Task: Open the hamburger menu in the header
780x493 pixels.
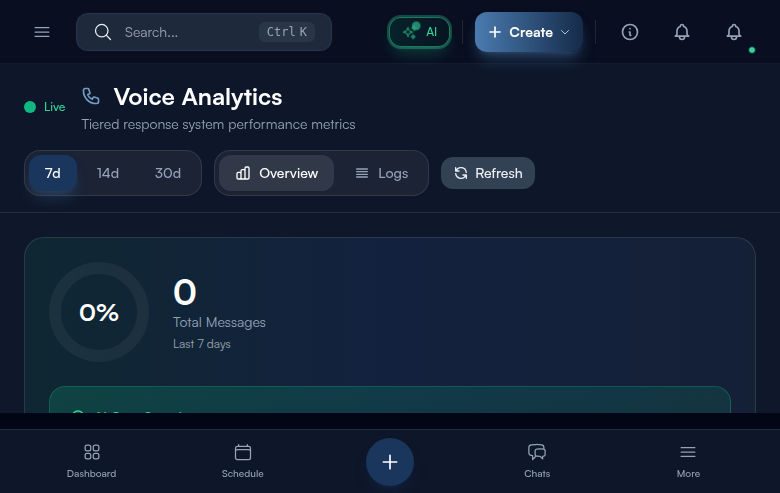Action: [42, 32]
